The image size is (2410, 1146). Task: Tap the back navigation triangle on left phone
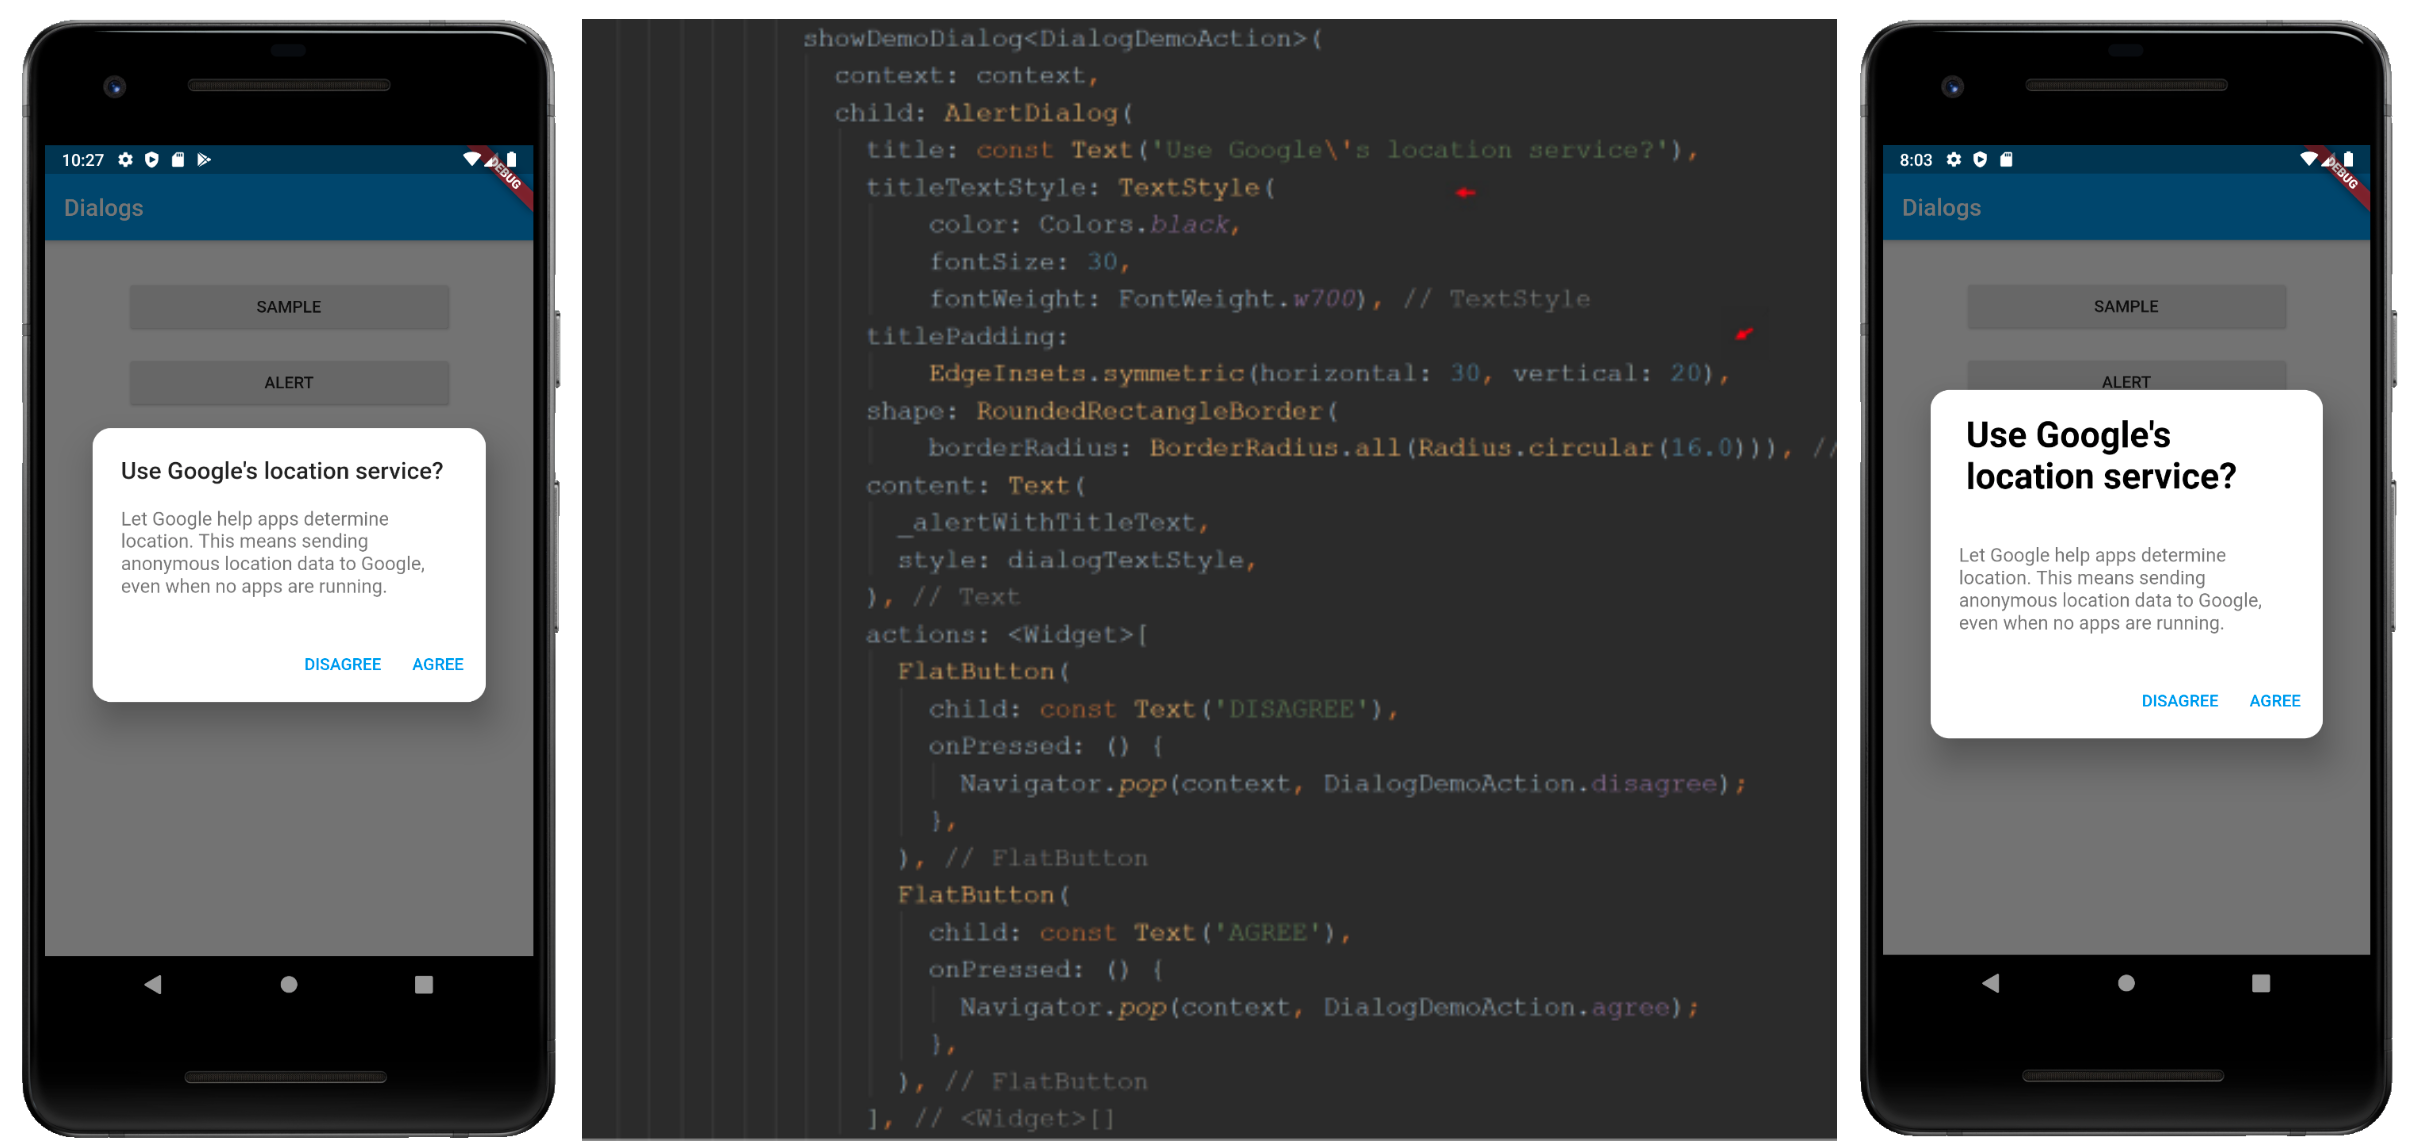[153, 984]
